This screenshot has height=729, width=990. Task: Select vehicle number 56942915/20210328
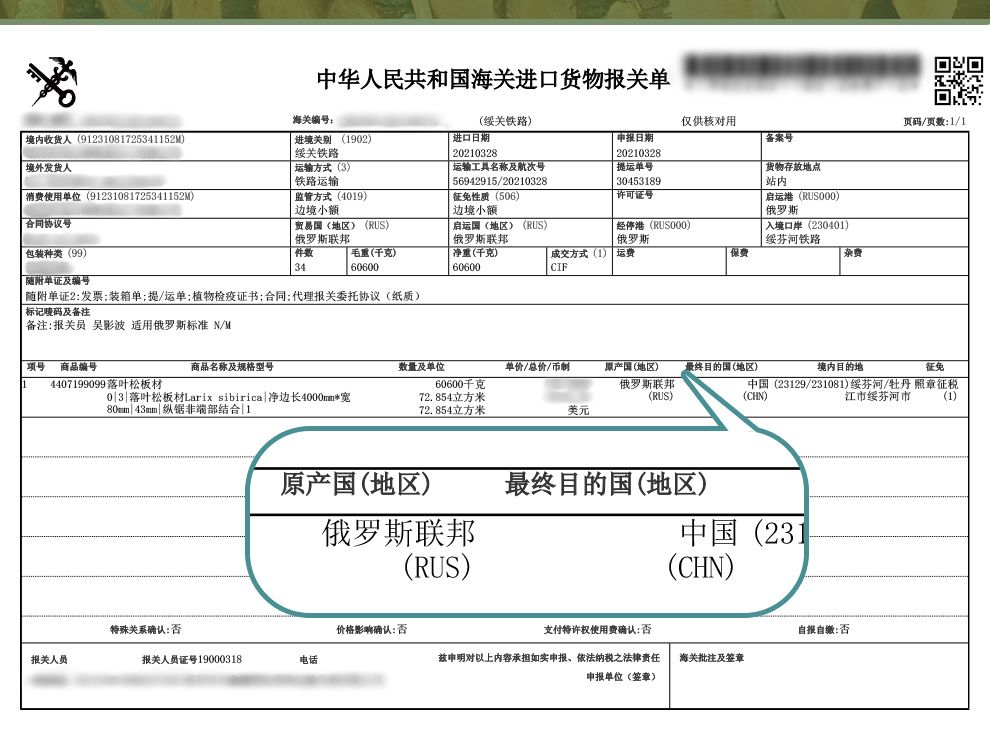500,181
